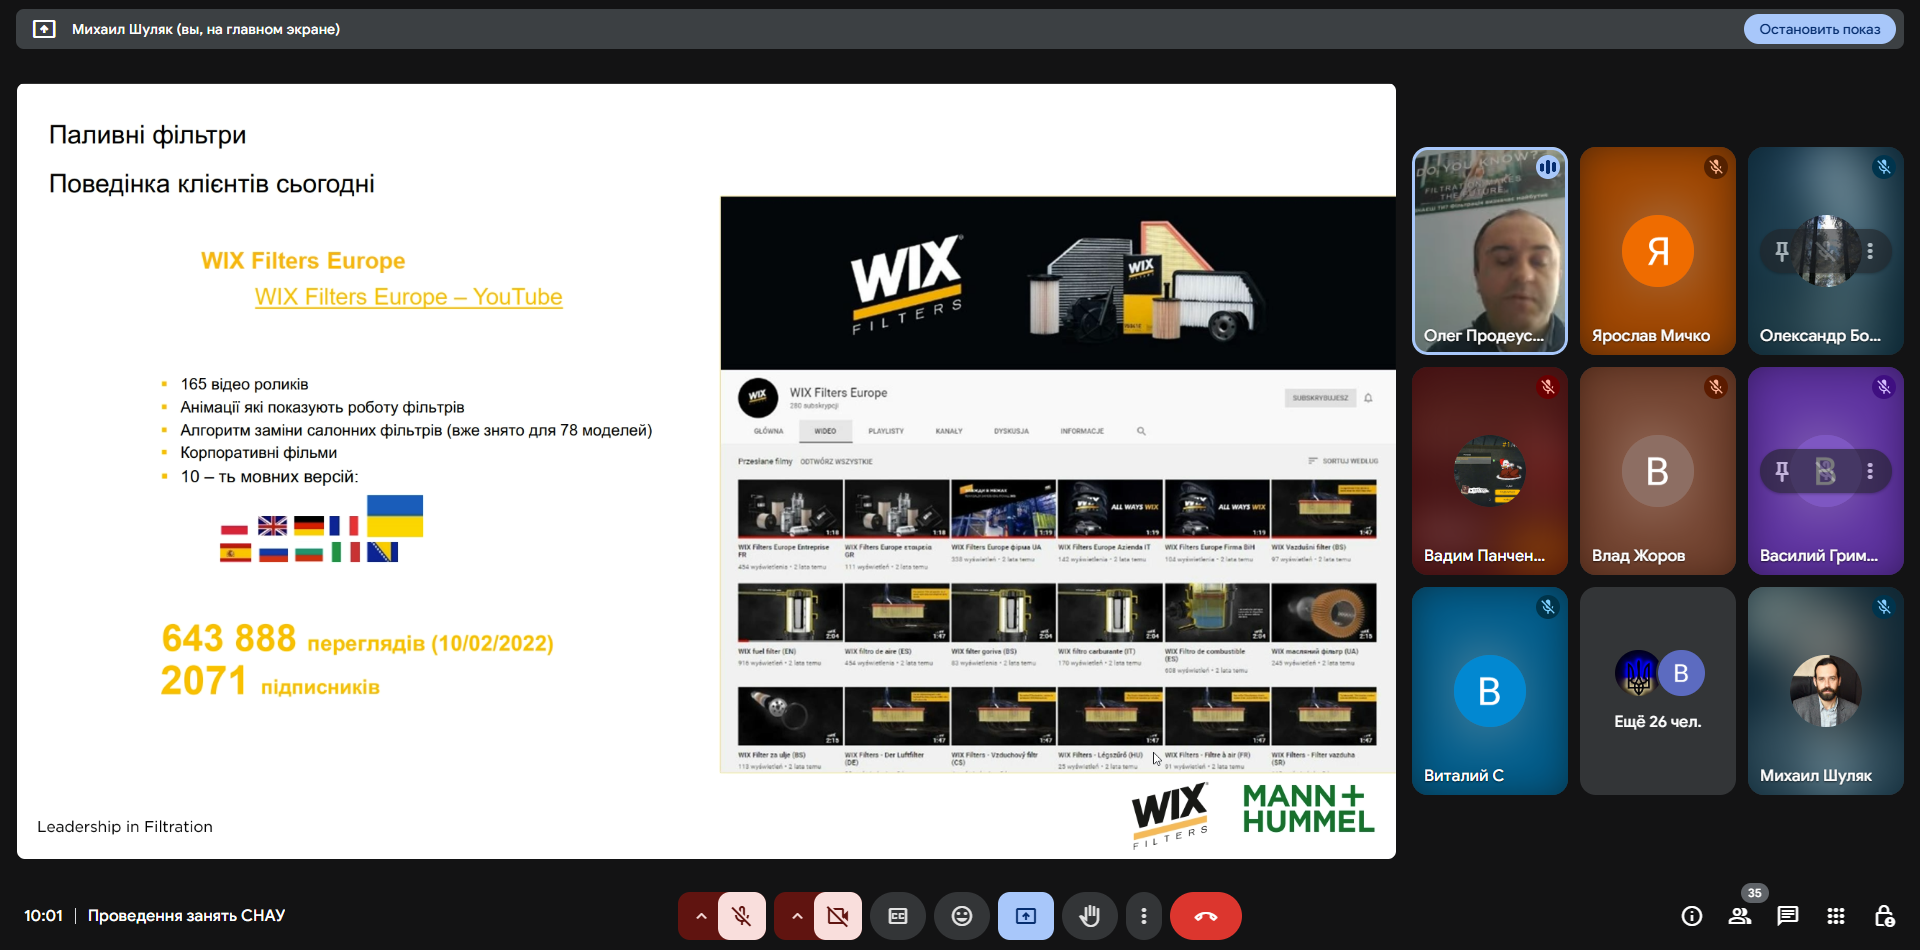The width and height of the screenshot is (1920, 950).
Task: Click muted mic icon on Влад Жоров tile
Action: [x=1716, y=387]
